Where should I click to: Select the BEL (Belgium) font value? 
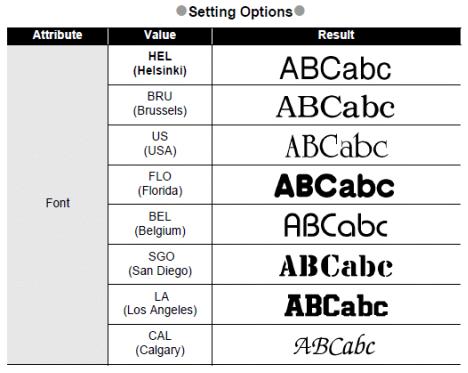click(x=160, y=224)
